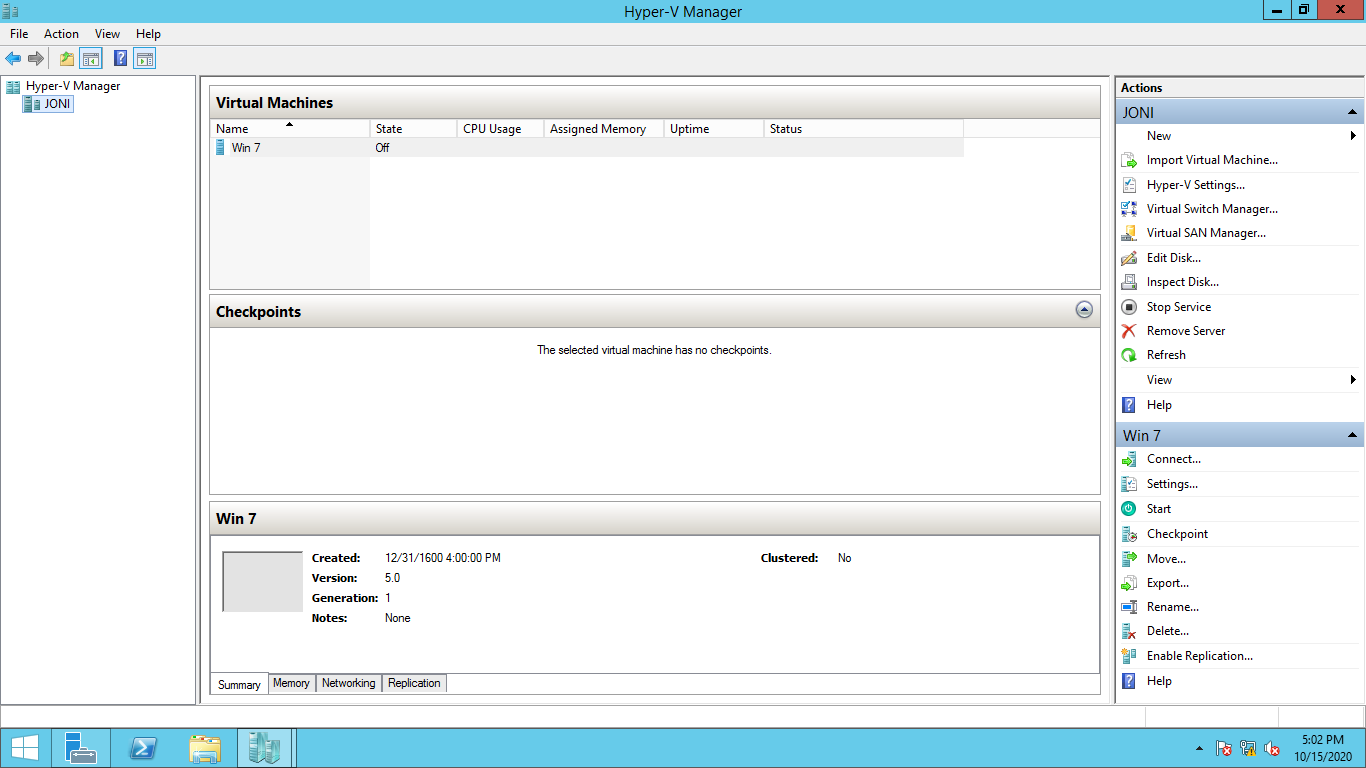The image size is (1366, 768).
Task: Switch to the Memory tab
Action: pos(291,683)
